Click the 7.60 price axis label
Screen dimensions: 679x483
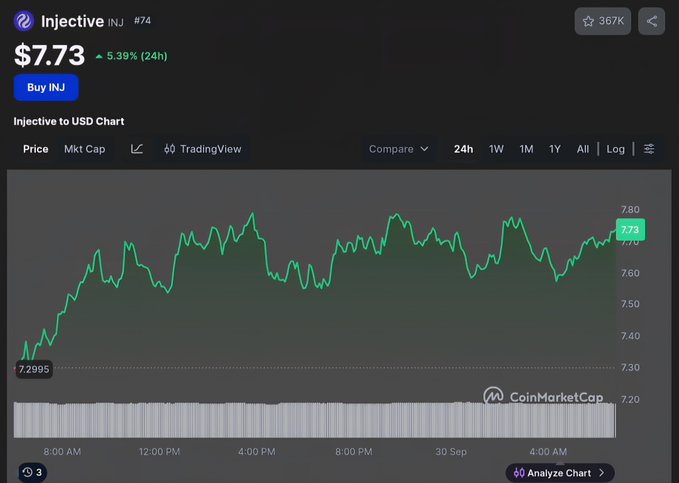coord(630,273)
